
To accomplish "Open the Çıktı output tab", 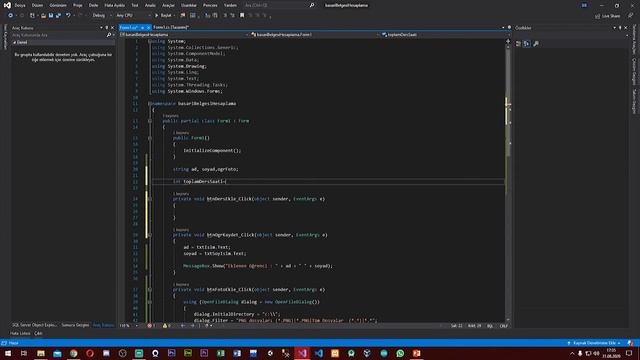I will (x=38, y=333).
